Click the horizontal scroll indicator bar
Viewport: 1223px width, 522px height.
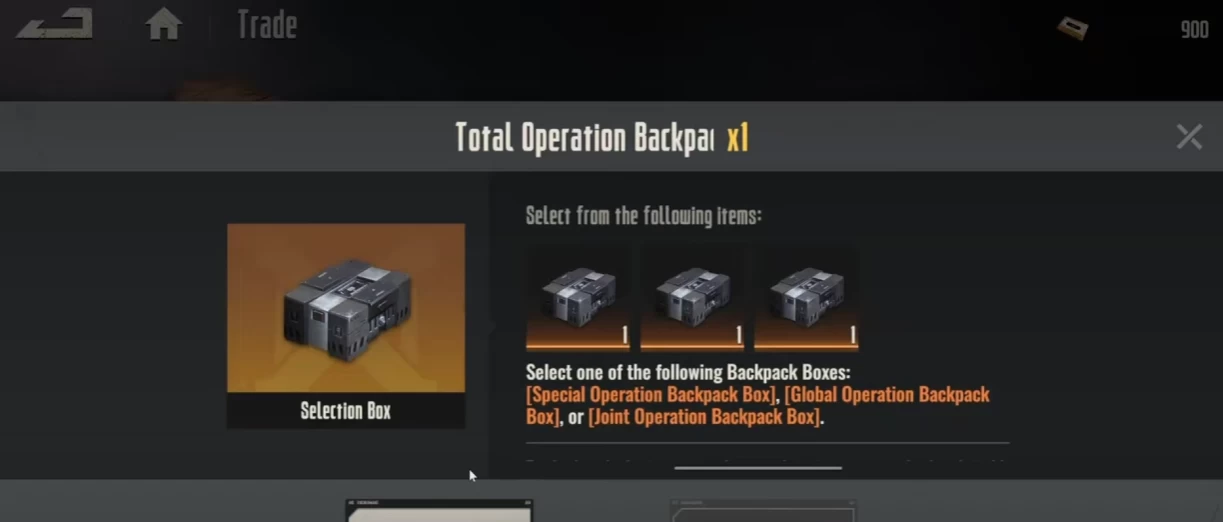pos(758,467)
